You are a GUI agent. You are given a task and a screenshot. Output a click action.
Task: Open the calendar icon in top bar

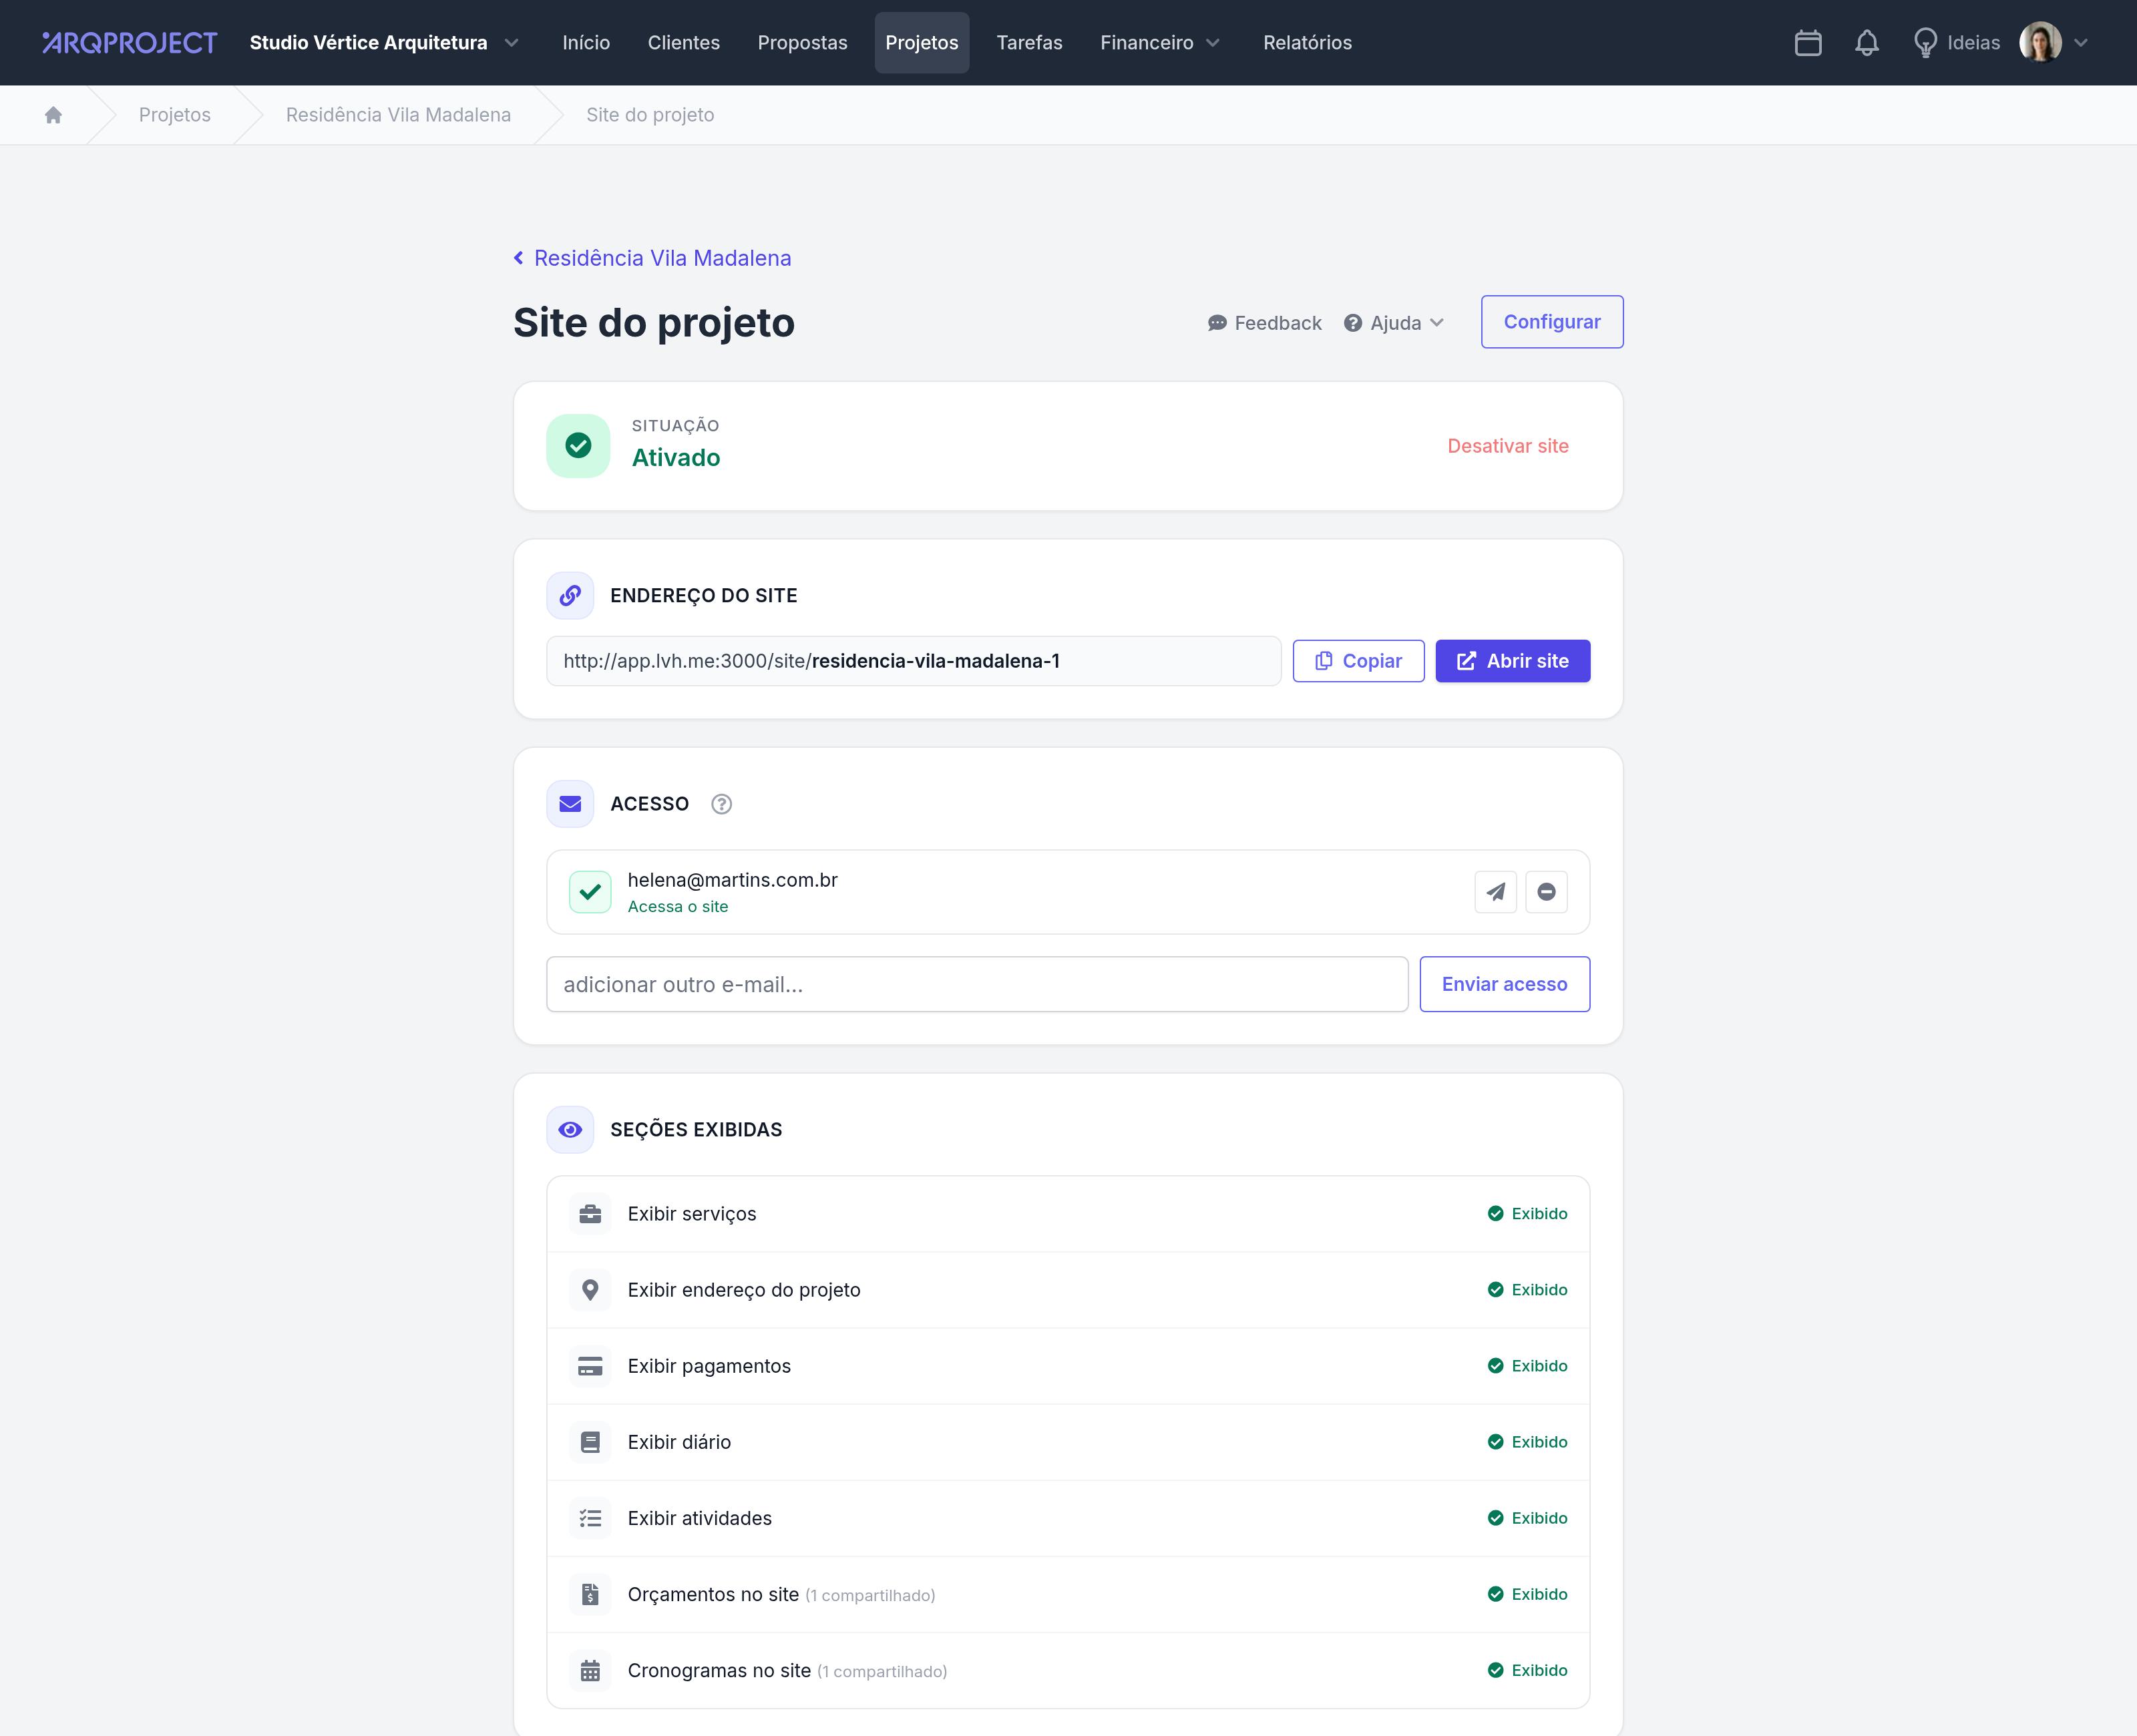point(1807,43)
